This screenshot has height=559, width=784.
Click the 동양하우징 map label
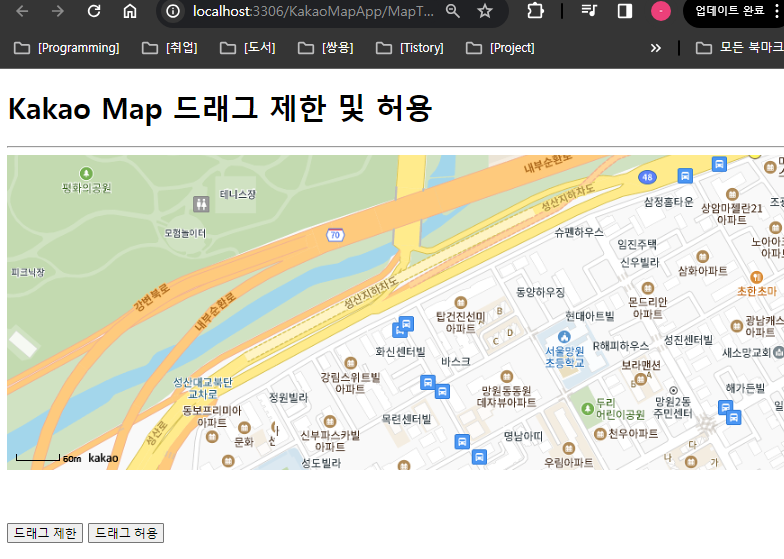point(540,292)
